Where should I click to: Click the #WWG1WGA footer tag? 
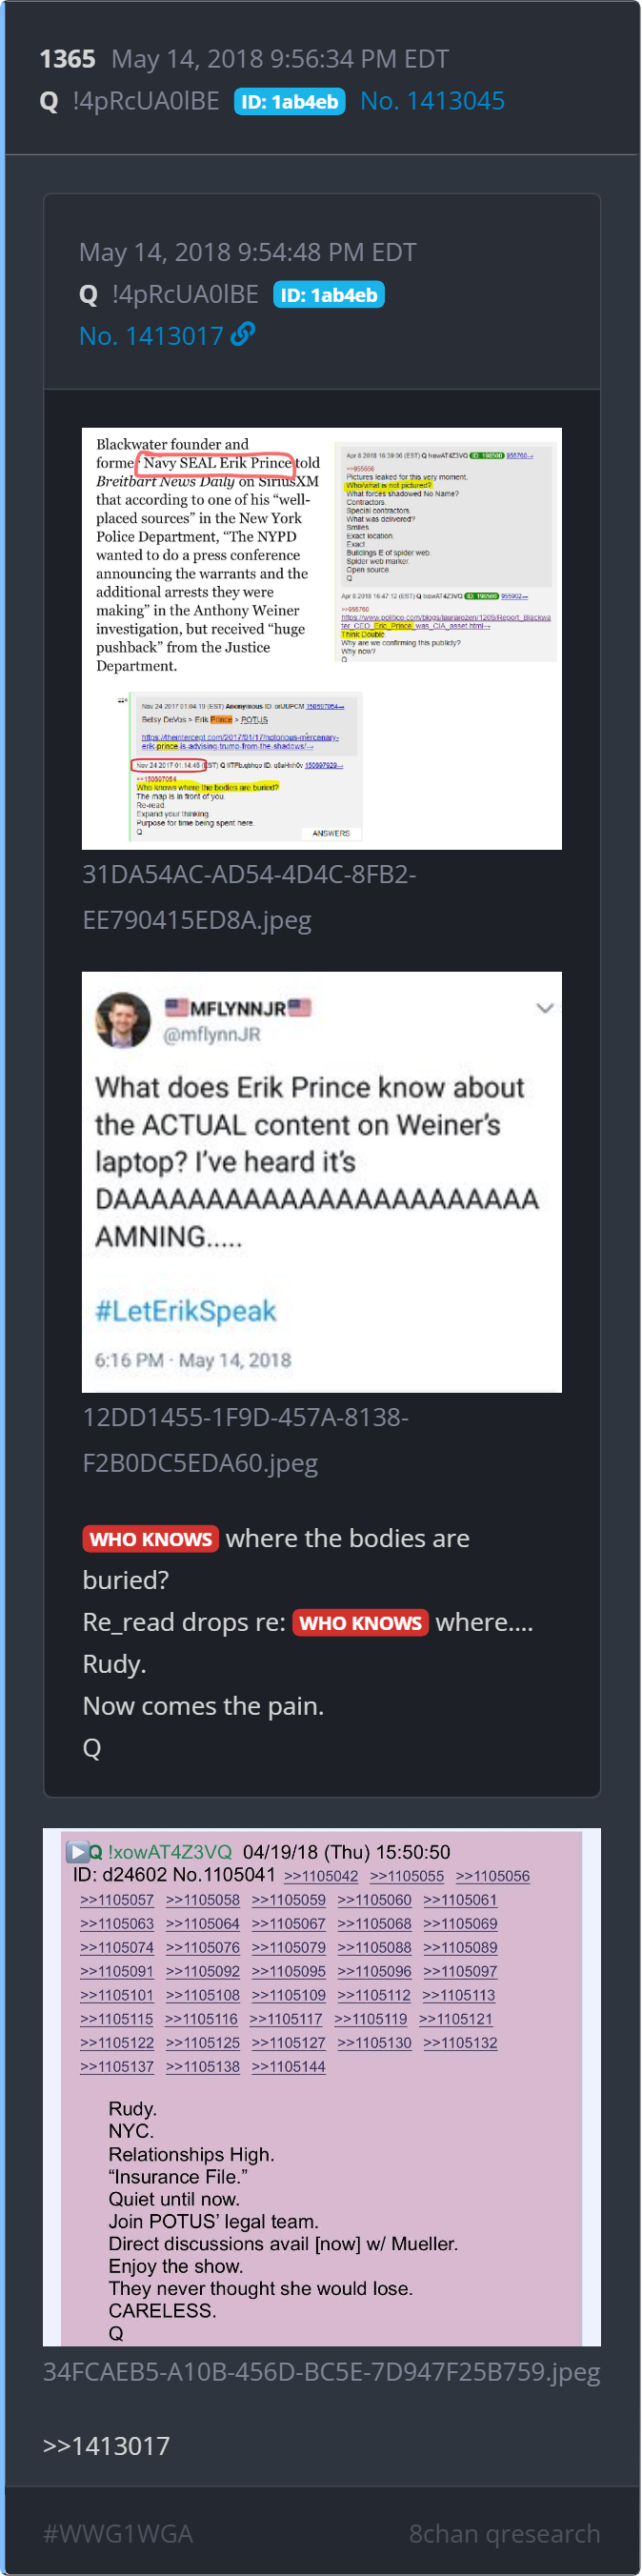pos(118,2533)
